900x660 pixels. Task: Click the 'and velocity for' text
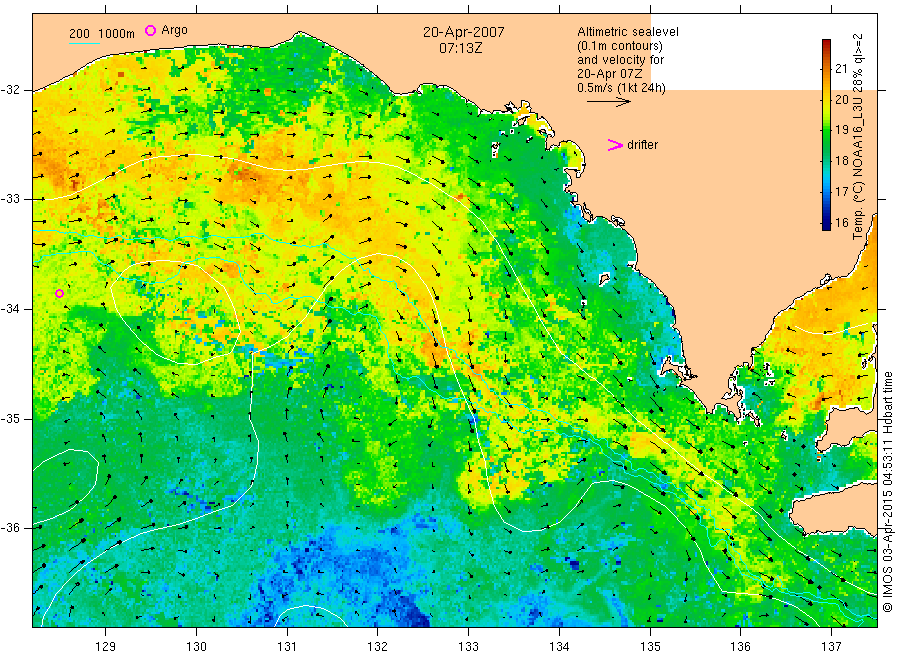pos(620,60)
